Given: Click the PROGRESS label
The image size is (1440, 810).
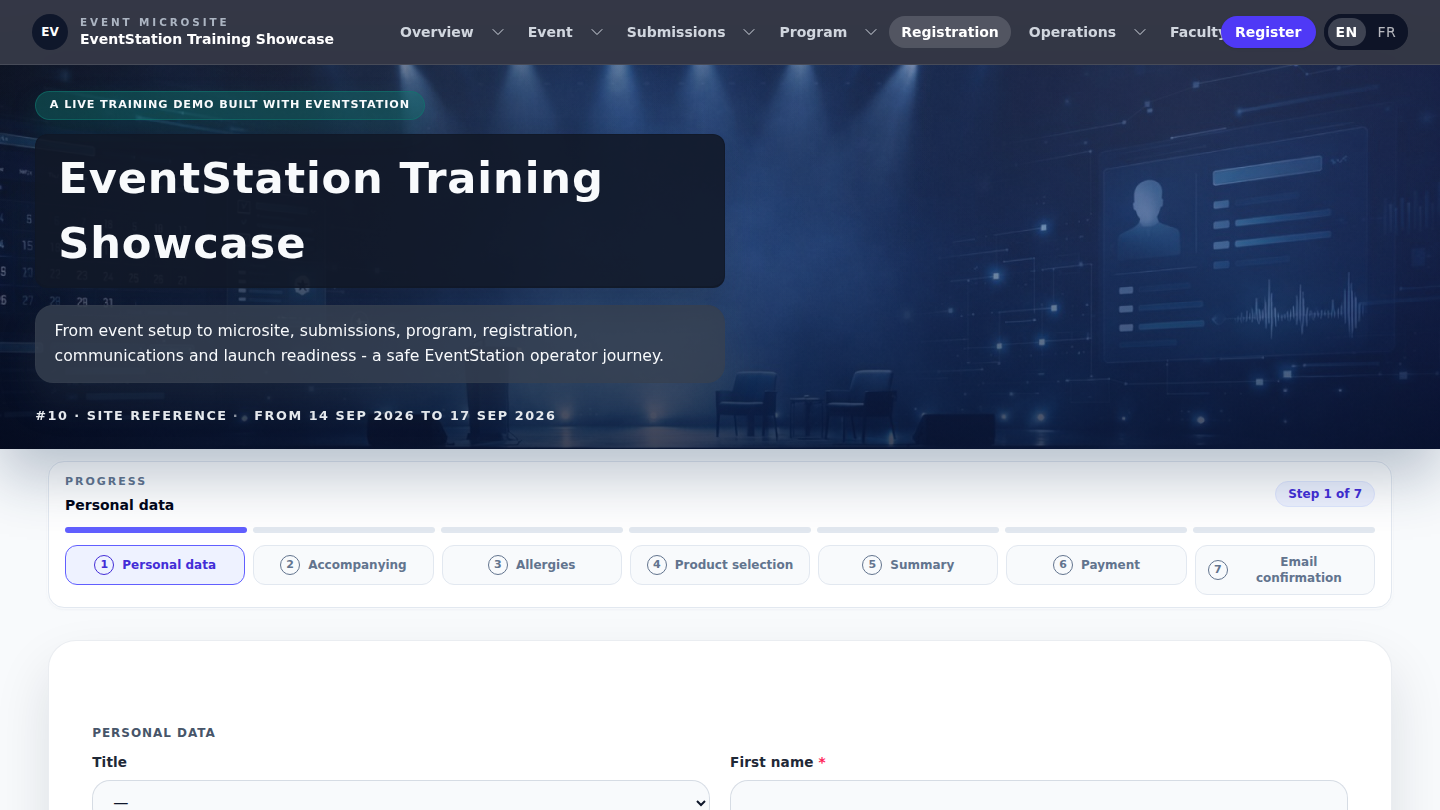Looking at the screenshot, I should pos(106,481).
